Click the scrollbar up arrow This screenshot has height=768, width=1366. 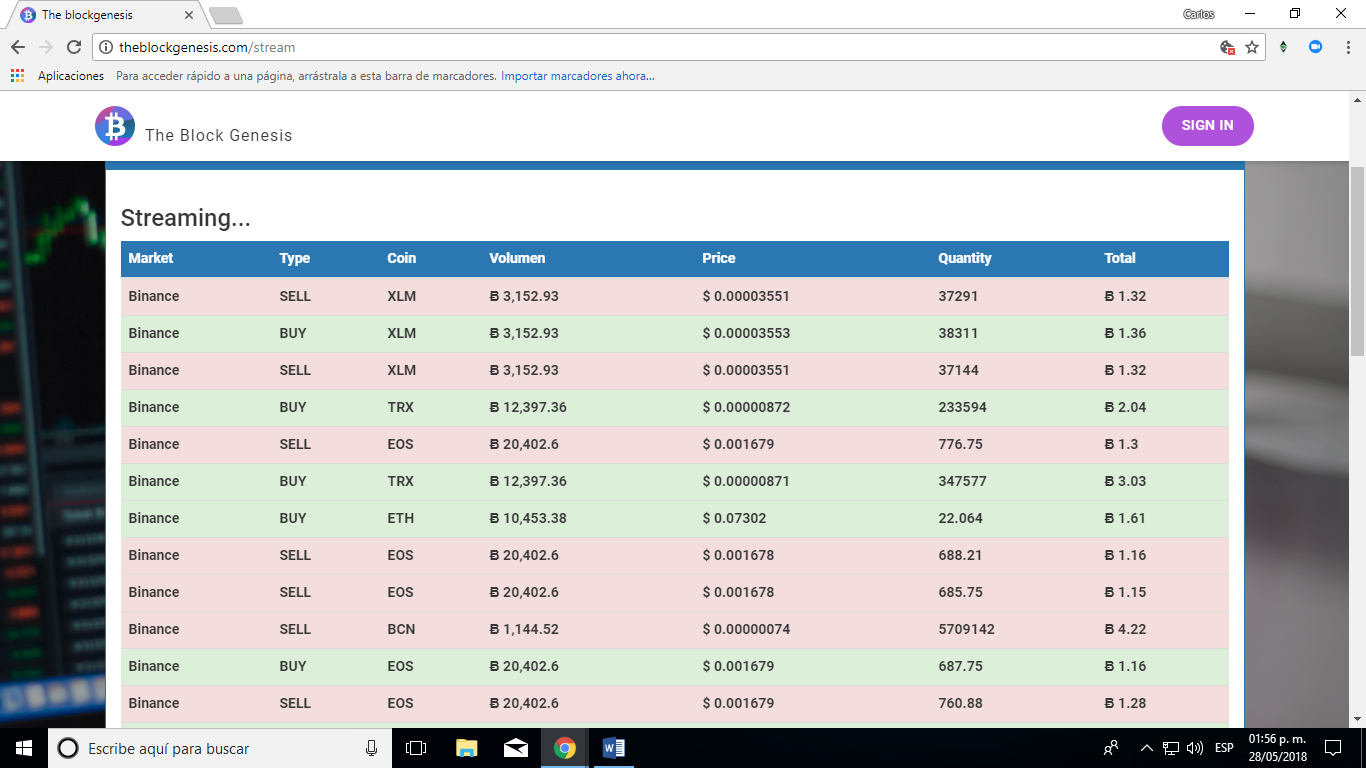1357,100
